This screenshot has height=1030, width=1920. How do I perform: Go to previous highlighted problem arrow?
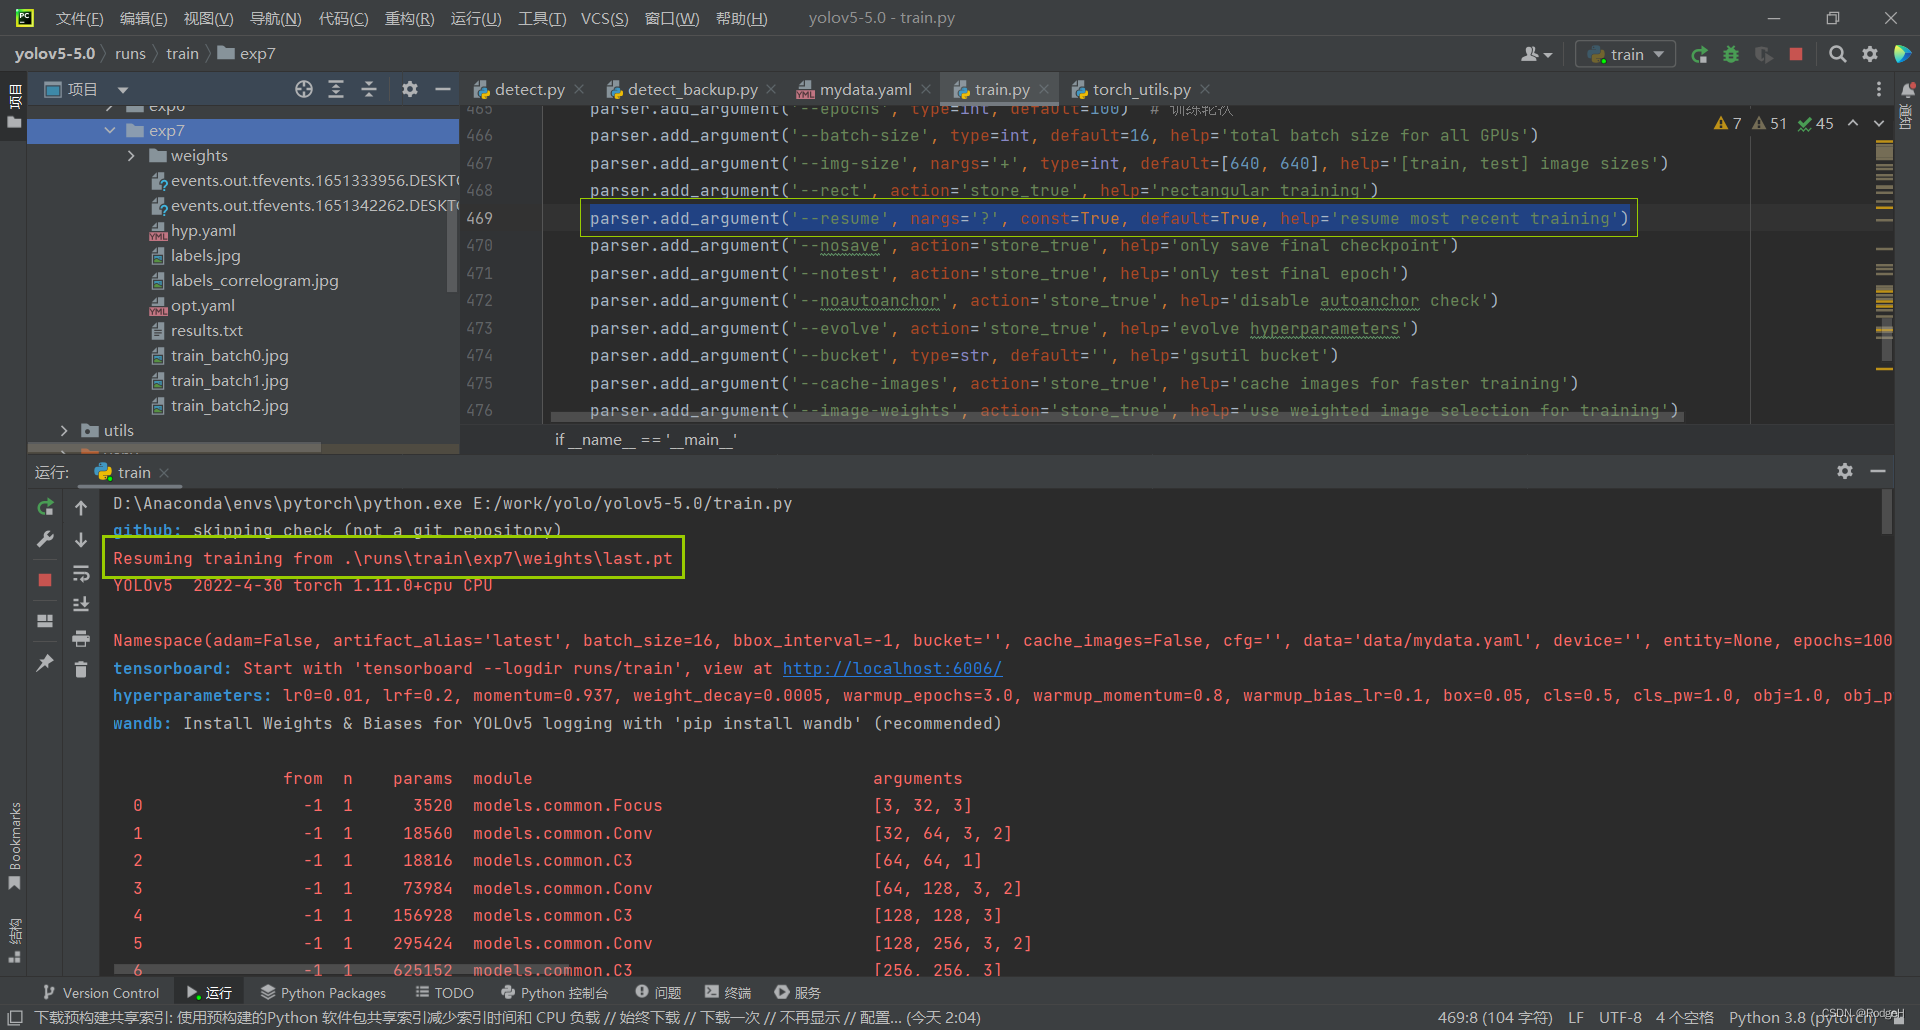[x=1853, y=123]
